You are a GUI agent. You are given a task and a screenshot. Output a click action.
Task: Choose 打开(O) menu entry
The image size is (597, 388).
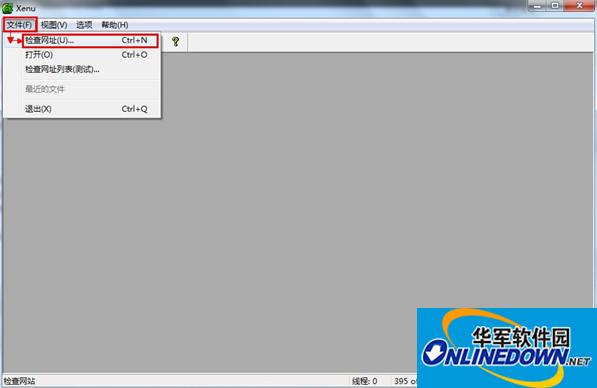90,55
